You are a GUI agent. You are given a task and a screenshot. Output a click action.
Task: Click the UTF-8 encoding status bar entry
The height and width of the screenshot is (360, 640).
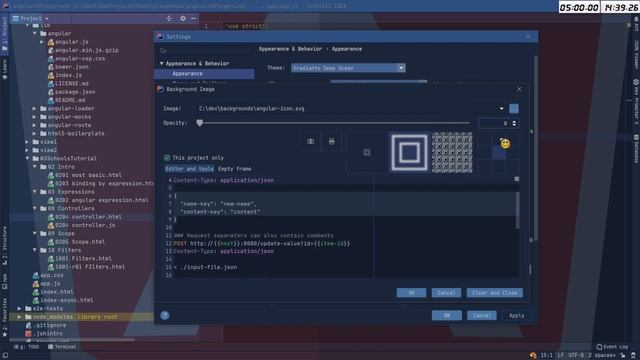tap(576, 356)
